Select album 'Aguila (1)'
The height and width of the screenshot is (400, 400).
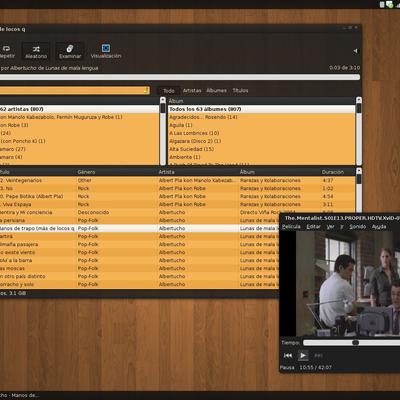(262, 125)
